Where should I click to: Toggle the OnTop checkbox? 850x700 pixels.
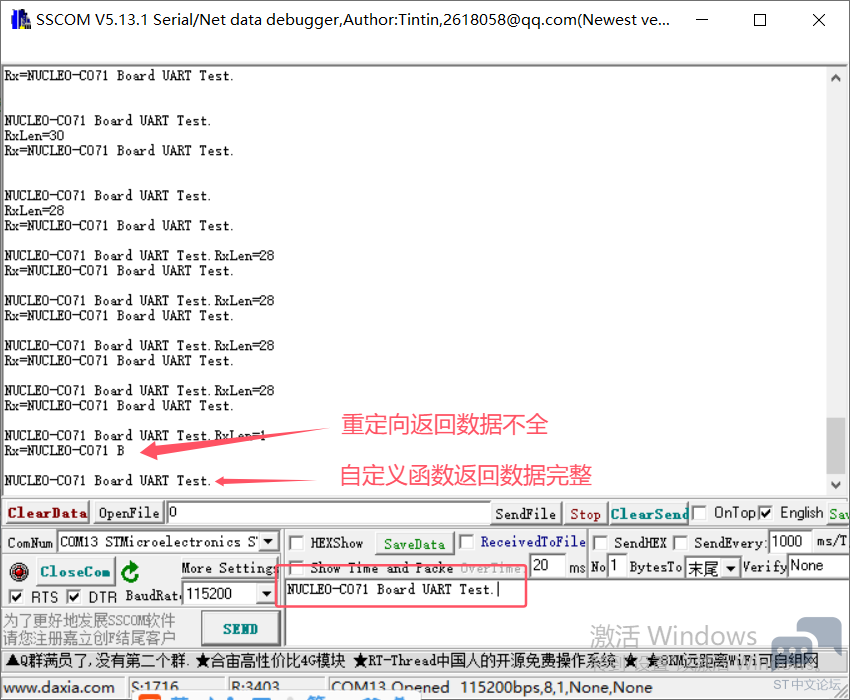click(699, 513)
